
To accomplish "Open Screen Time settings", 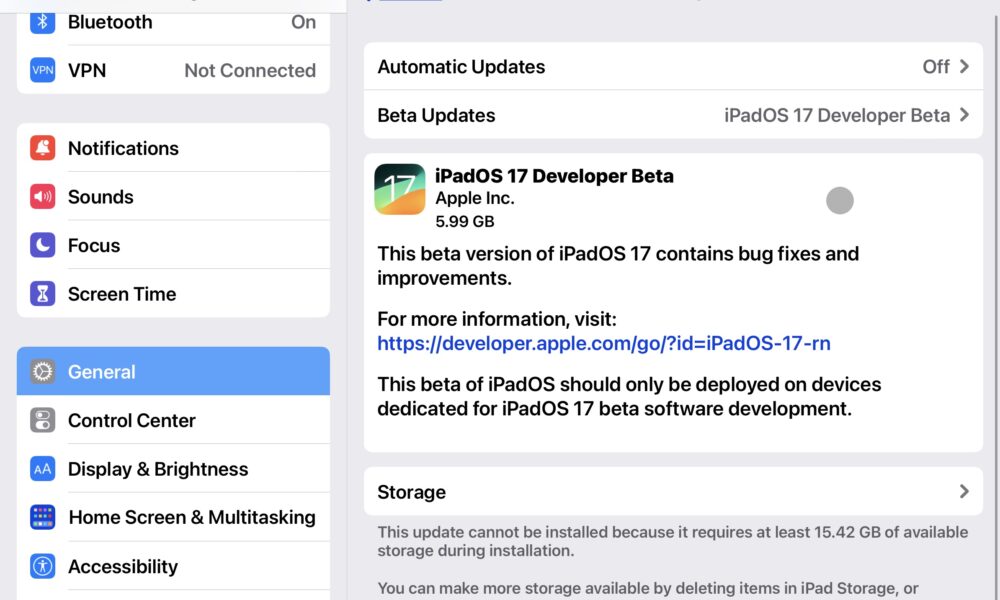I will (x=173, y=294).
